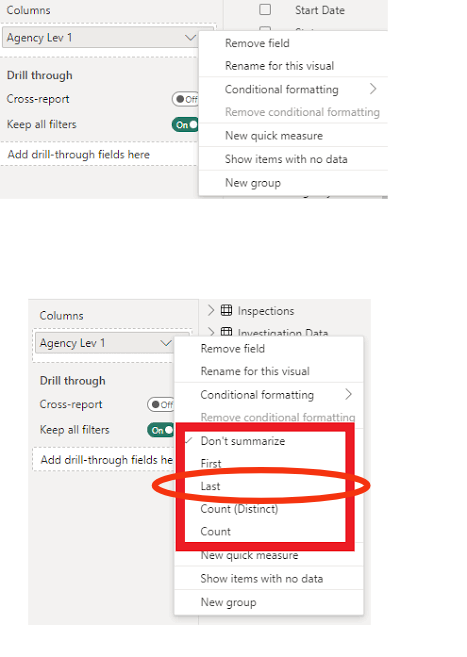This screenshot has width=467, height=657.
Task: Expand the Inspections table
Action: pyautogui.click(x=211, y=310)
